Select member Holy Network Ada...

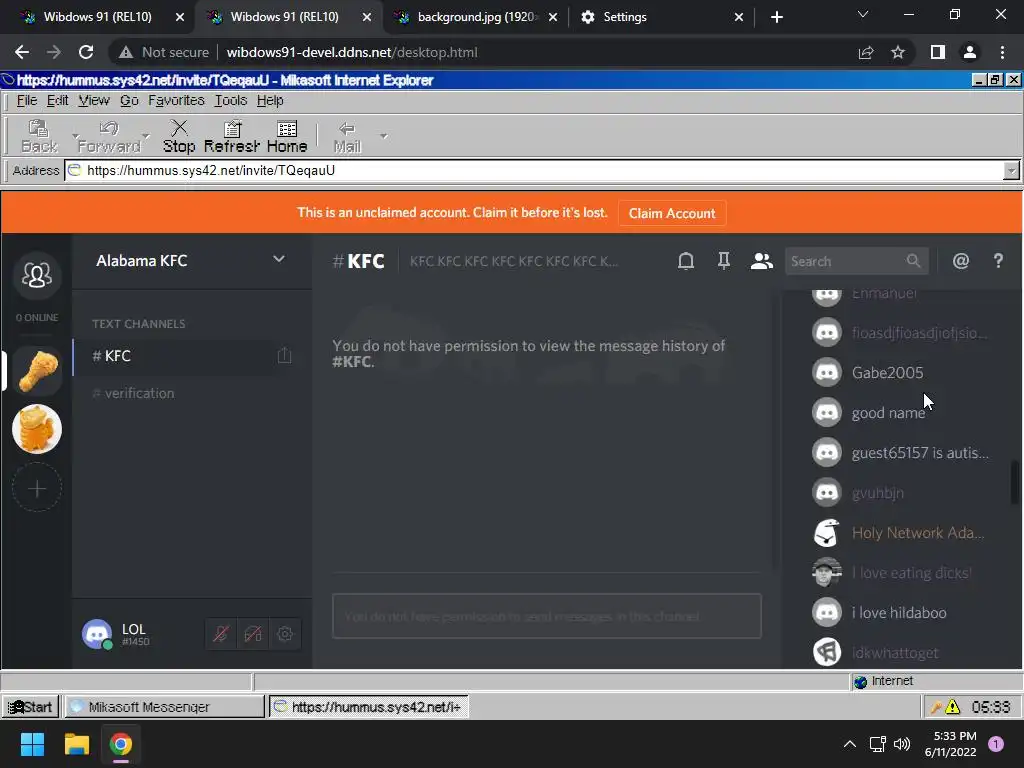901,533
